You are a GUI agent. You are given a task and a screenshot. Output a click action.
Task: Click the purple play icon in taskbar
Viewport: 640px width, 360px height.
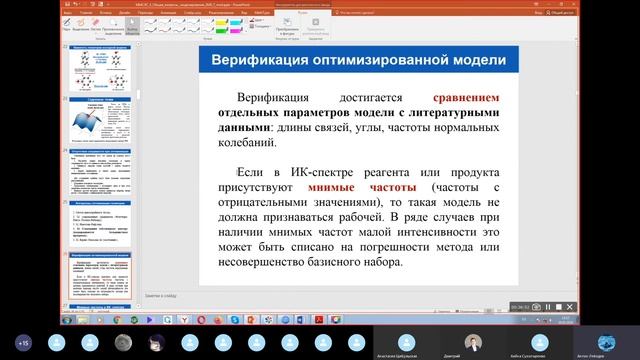149,320
